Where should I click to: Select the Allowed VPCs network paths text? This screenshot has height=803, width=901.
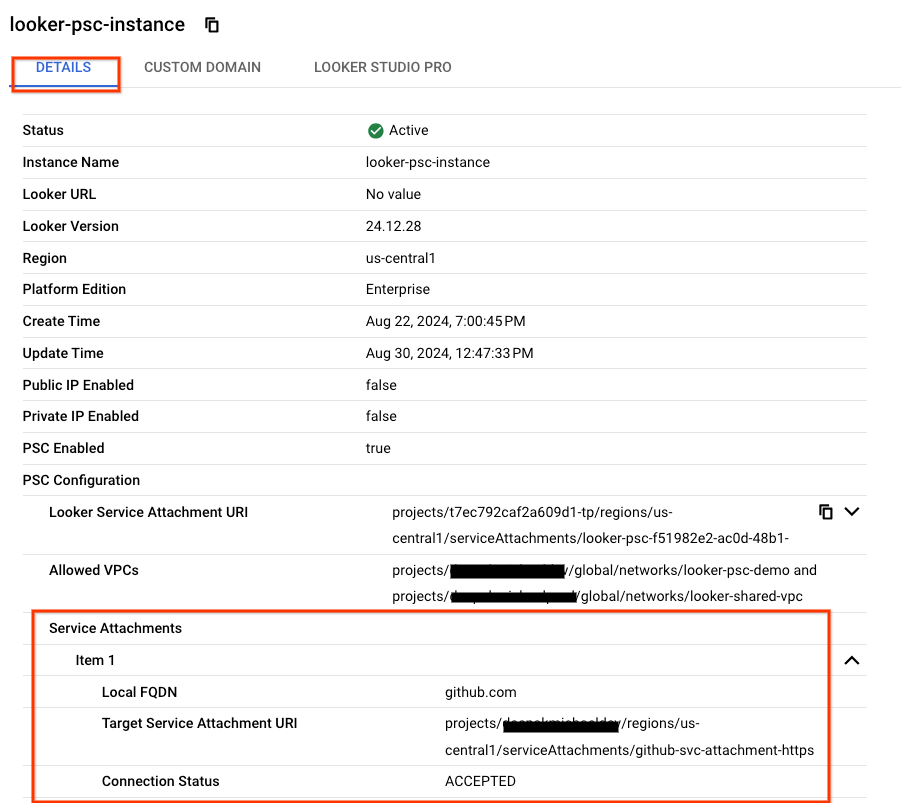pos(603,583)
